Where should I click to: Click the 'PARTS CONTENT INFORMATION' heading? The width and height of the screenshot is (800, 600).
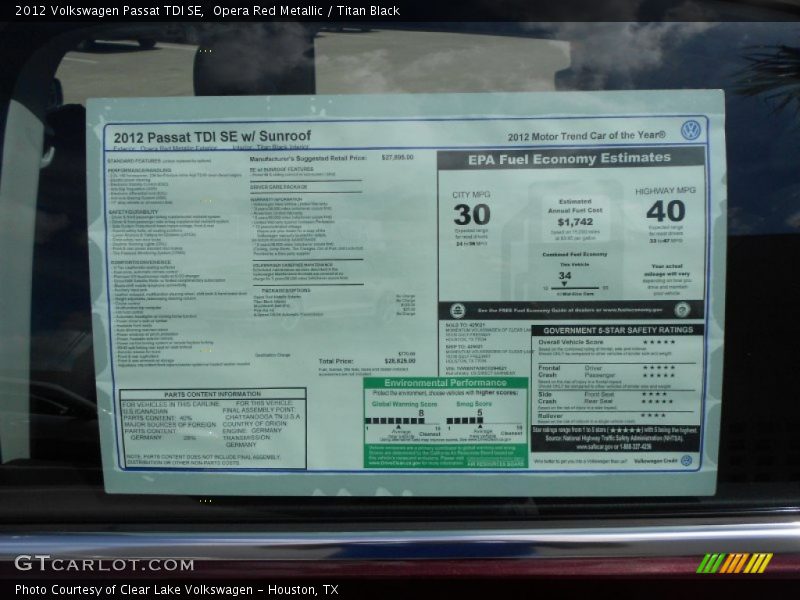(x=212, y=394)
